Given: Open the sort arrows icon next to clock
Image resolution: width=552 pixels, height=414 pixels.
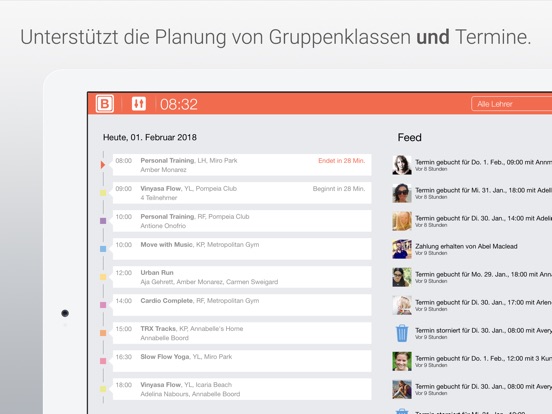Looking at the screenshot, I should (x=139, y=104).
